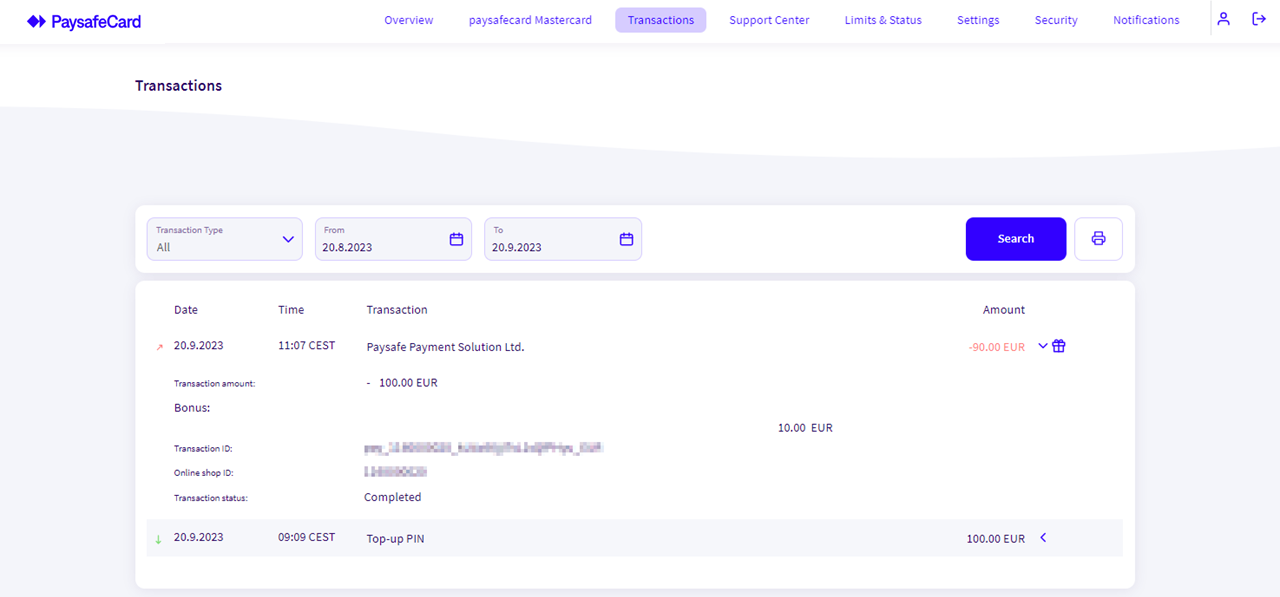The width and height of the screenshot is (1280, 597).
Task: Open the Notifications tab
Action: click(1146, 20)
